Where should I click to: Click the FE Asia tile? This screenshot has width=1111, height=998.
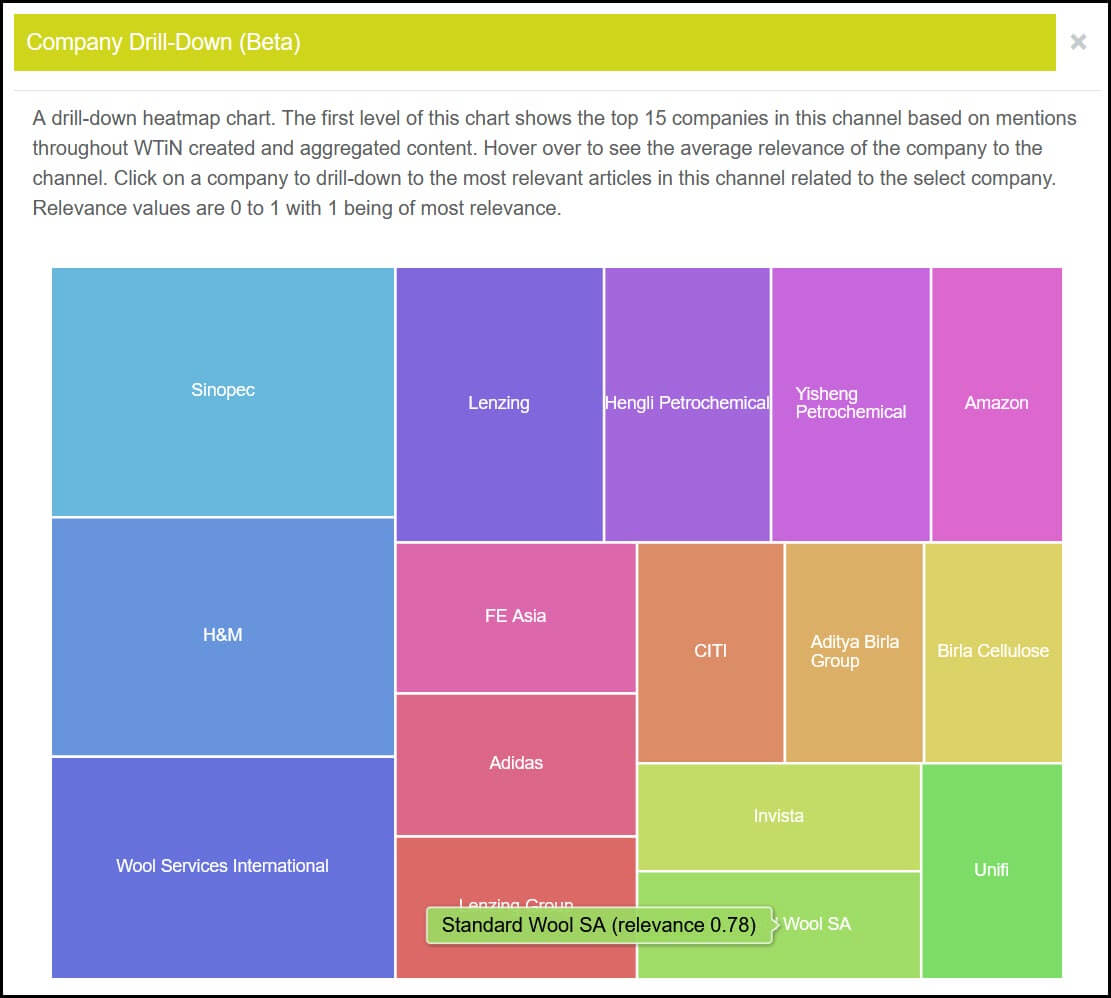515,618
